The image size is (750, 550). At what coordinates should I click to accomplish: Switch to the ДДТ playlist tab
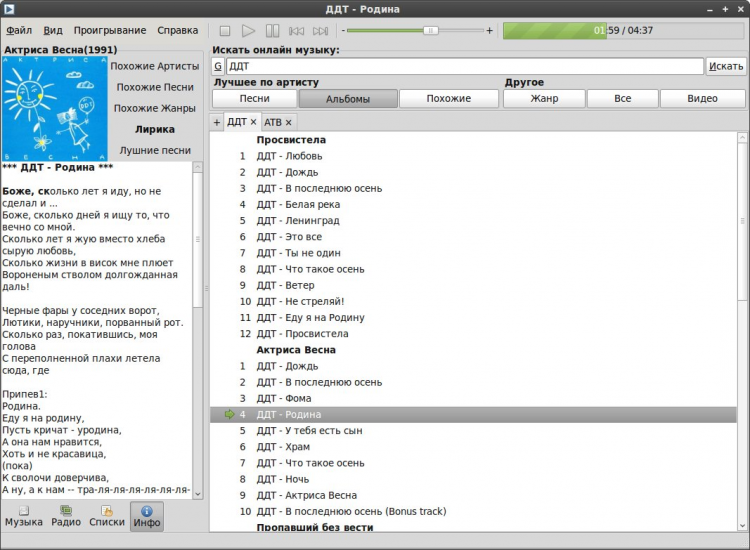(237, 122)
